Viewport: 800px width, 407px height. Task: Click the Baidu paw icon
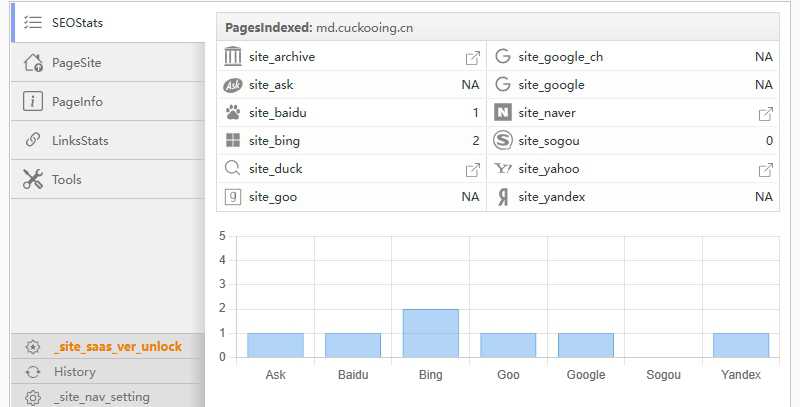233,113
